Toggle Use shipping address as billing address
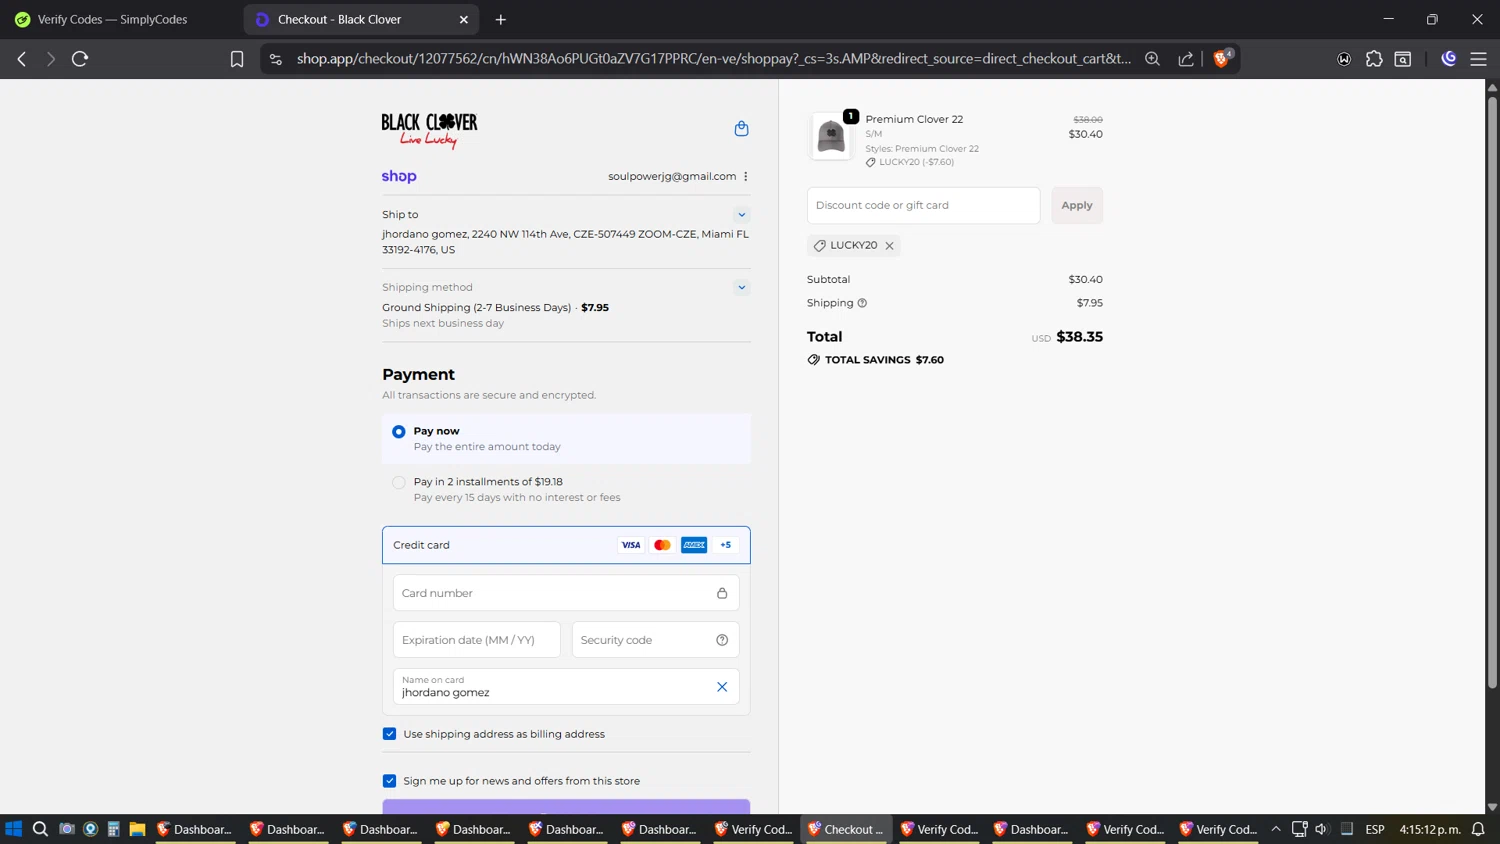Viewport: 1500px width, 844px height. click(390, 734)
